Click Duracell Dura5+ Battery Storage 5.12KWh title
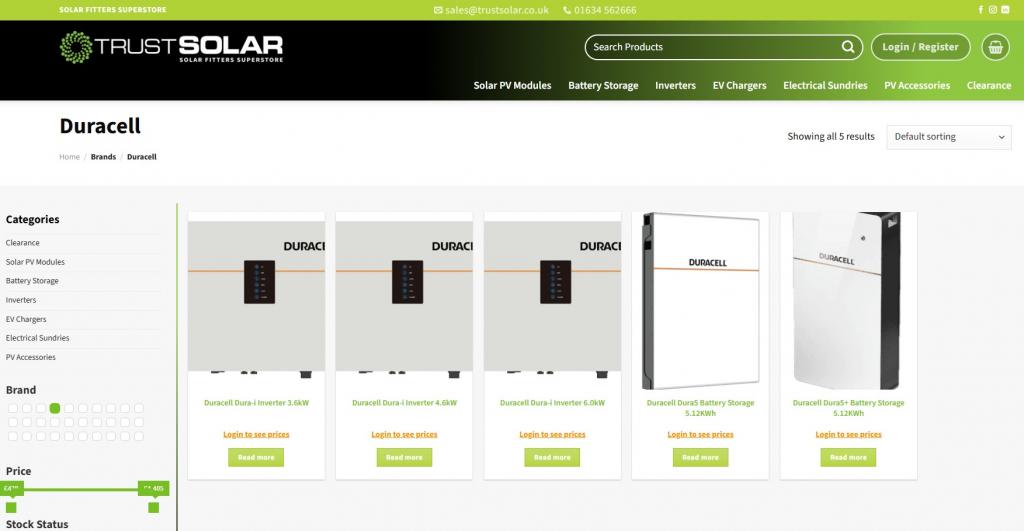 point(848,408)
